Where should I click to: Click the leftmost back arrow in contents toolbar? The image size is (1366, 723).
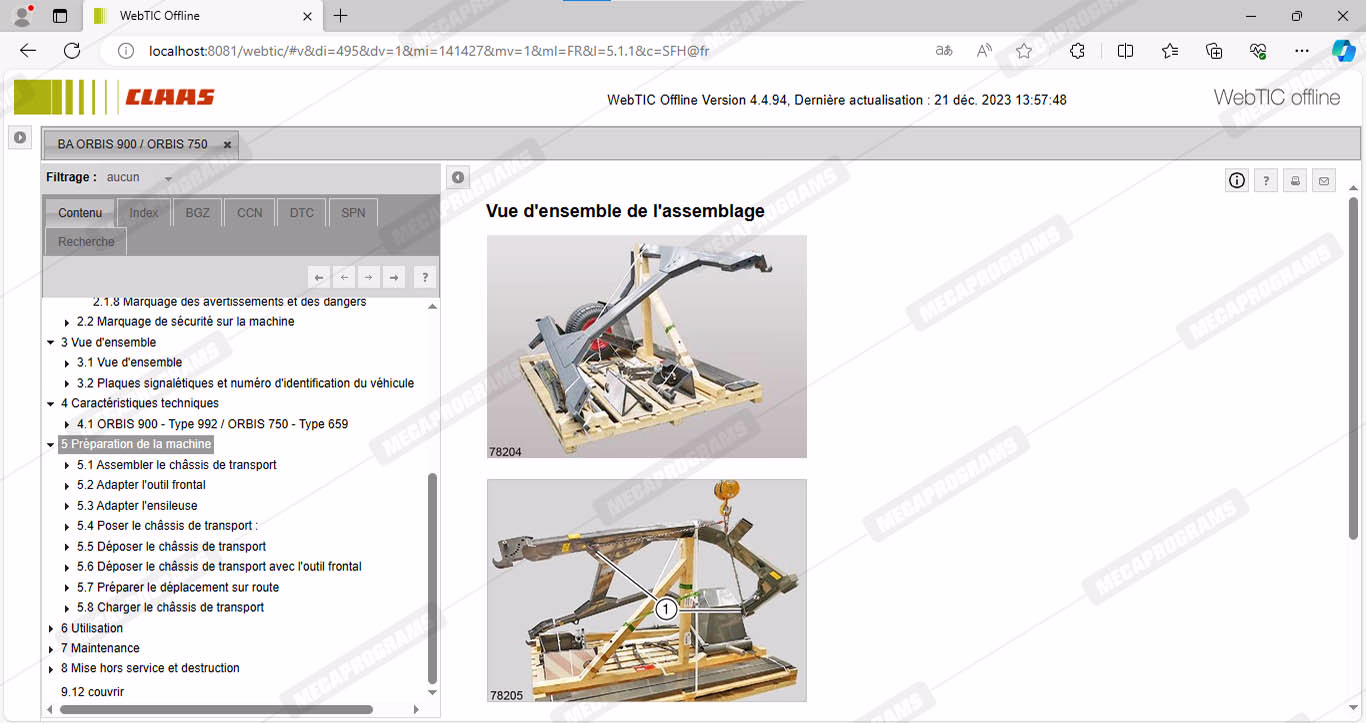pos(319,278)
